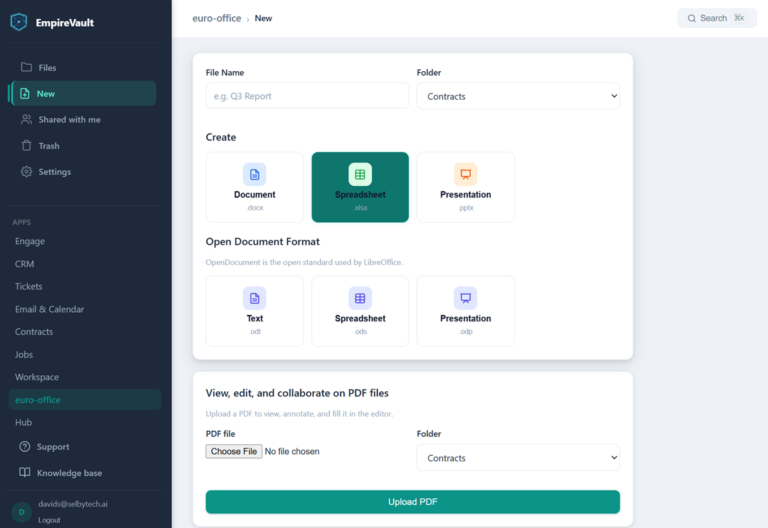
Task: Click the Logout link
Action: pyautogui.click(x=49, y=520)
